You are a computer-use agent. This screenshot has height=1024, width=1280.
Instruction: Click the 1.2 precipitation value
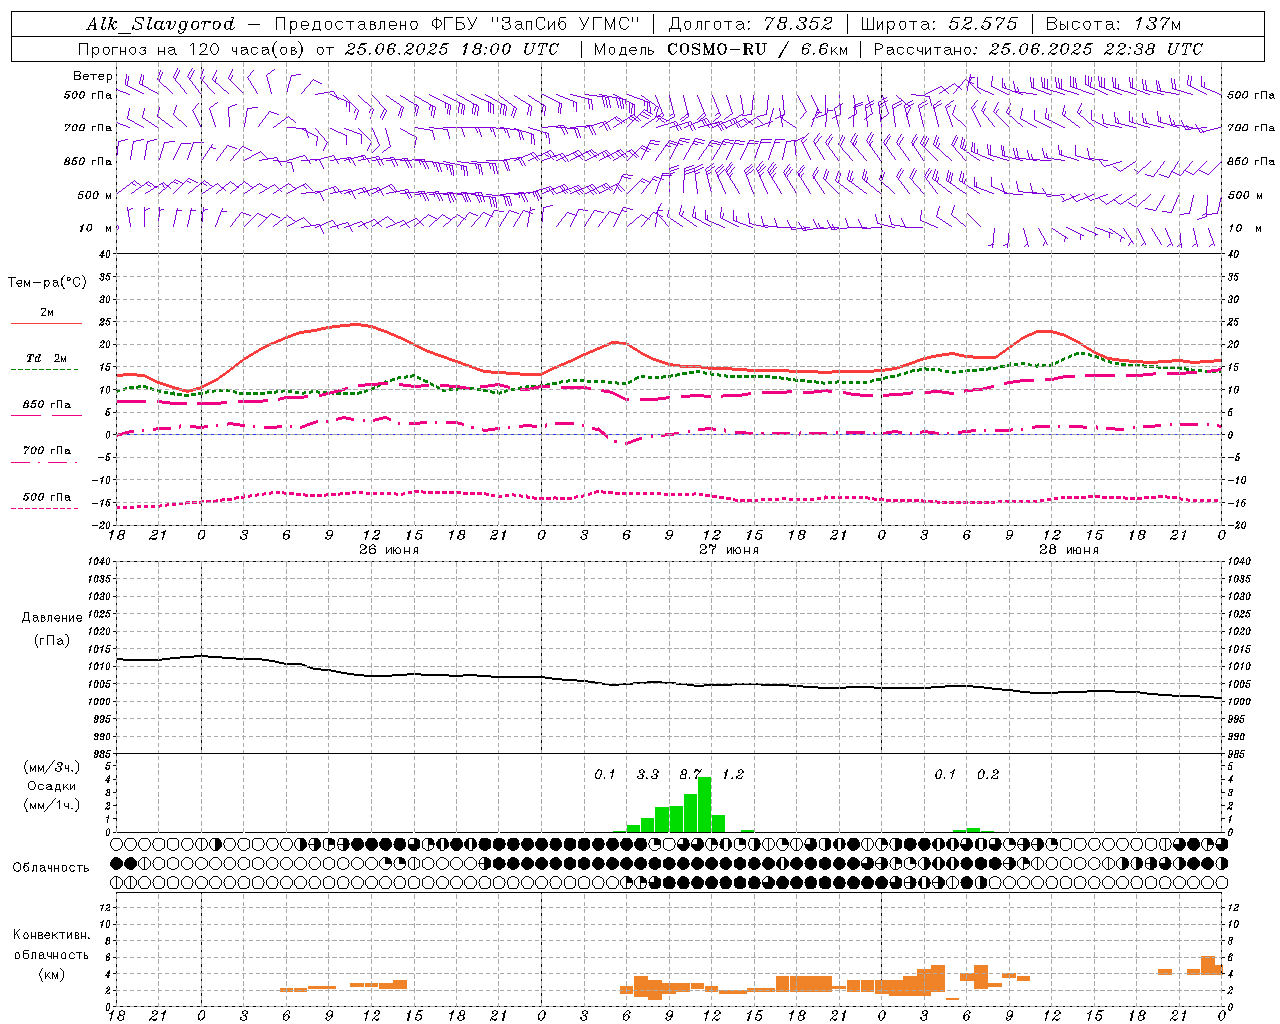[x=733, y=774]
